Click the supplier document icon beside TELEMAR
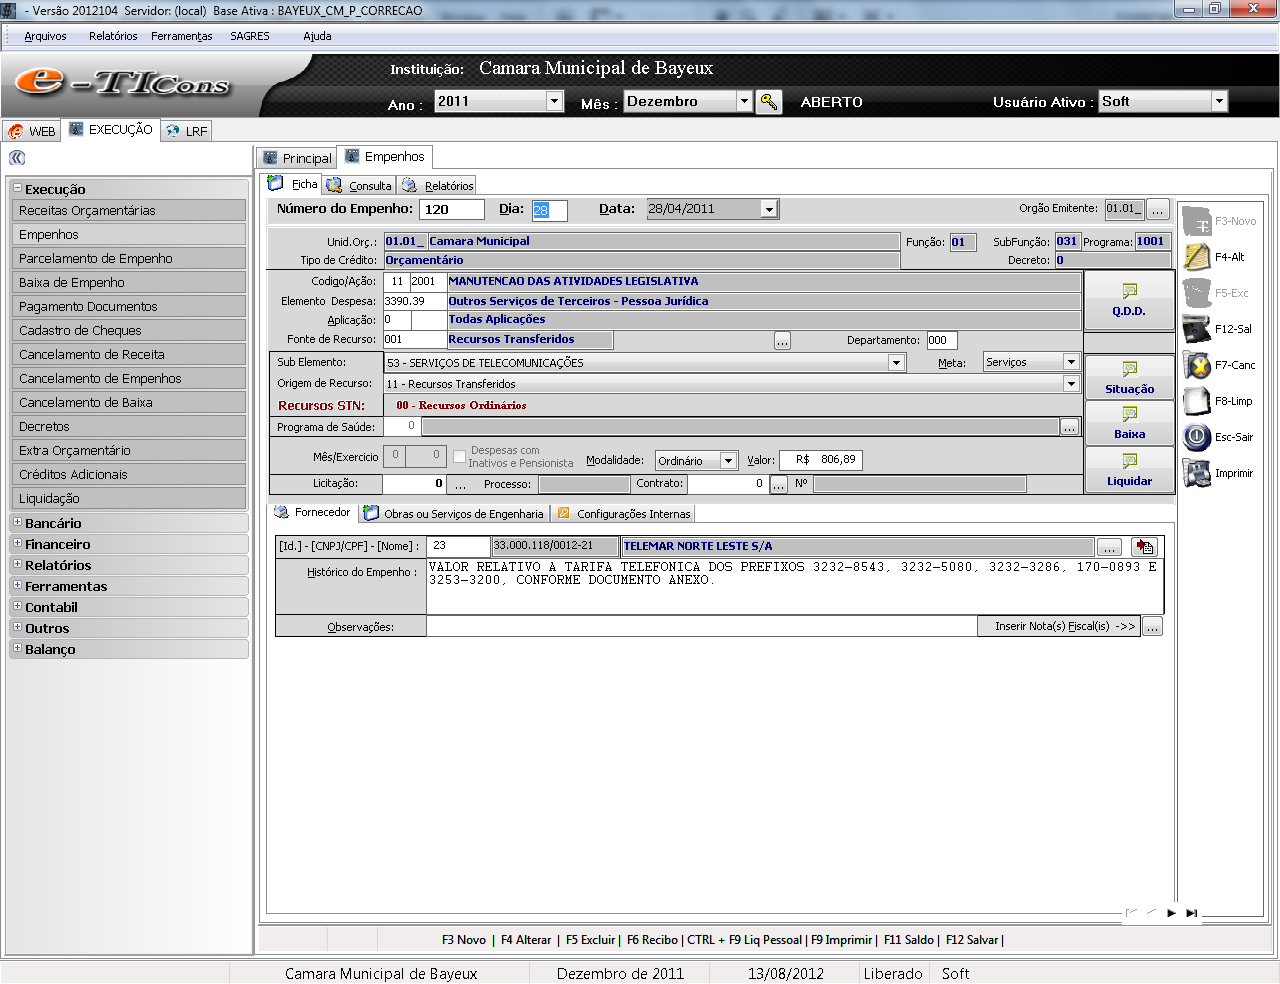The width and height of the screenshot is (1280, 984). pos(1144,547)
